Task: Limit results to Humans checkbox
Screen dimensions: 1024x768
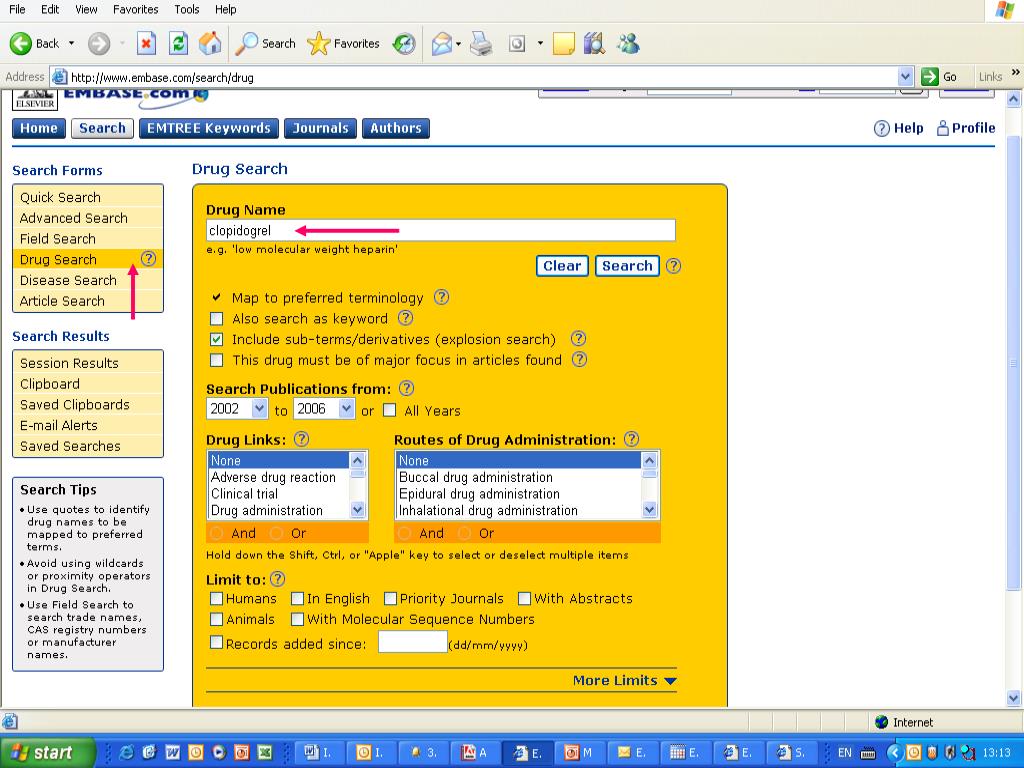Action: tap(216, 598)
